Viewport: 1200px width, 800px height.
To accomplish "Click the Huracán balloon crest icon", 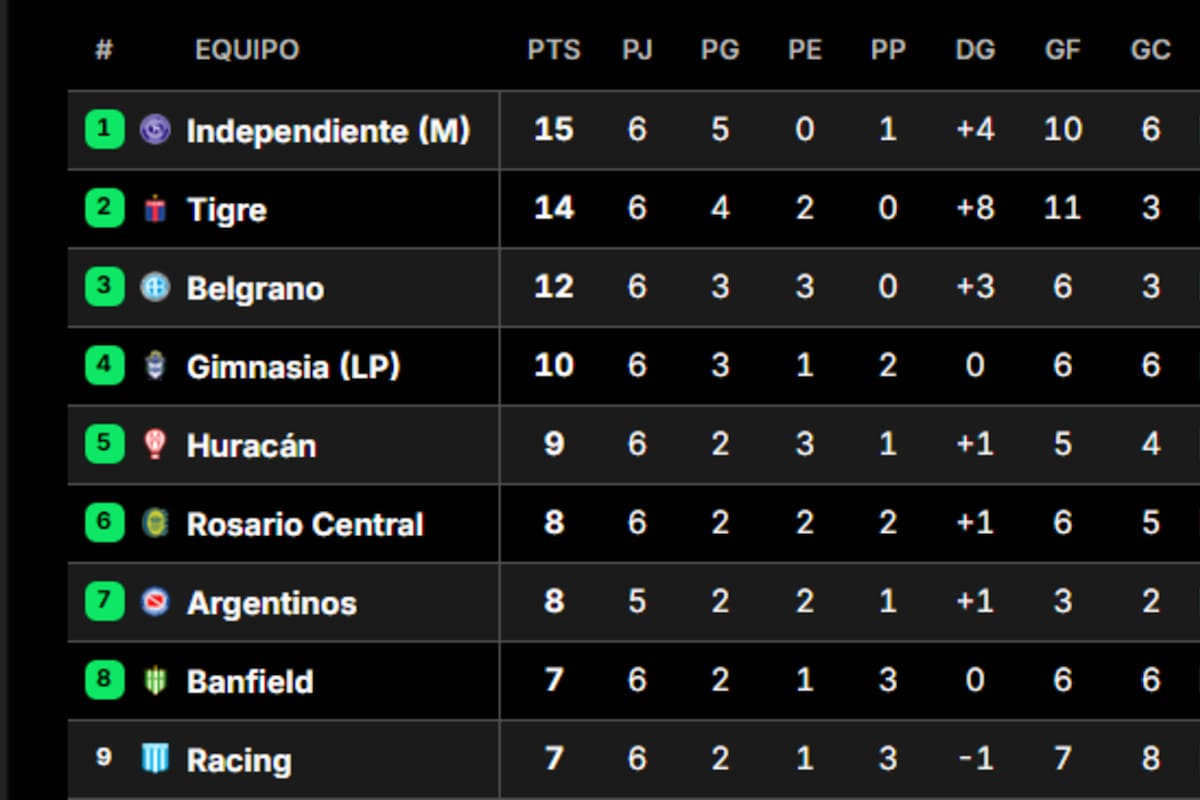I will tap(155, 444).
